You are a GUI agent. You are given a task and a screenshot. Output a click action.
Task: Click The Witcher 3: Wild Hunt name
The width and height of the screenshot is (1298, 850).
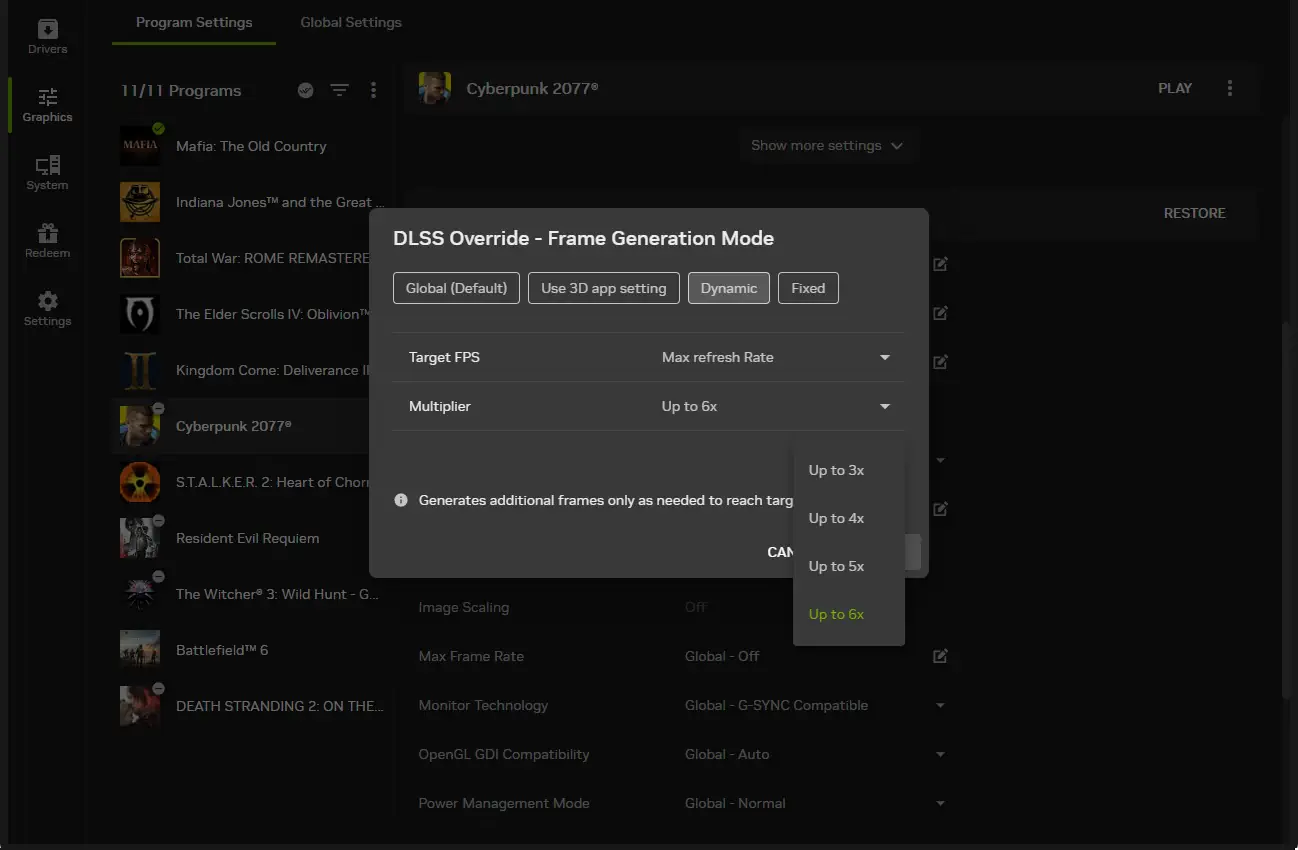pos(277,594)
